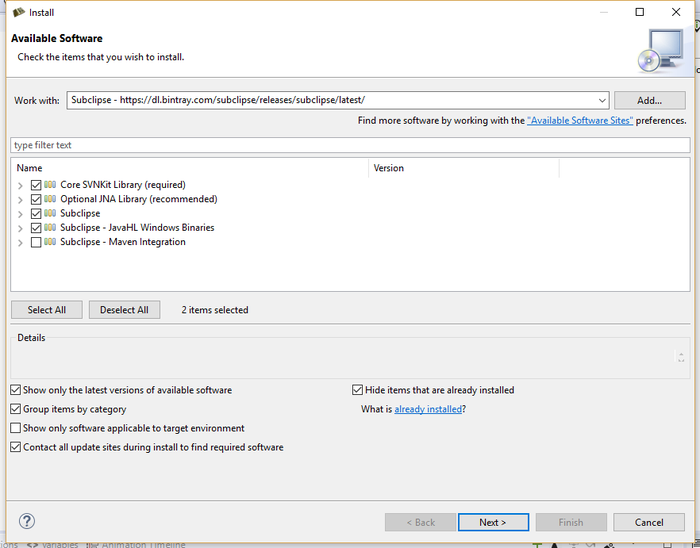Select JavaHL Windows Binaries category icon
Screen dimensions: 700x548
pyautogui.click(x=50, y=227)
